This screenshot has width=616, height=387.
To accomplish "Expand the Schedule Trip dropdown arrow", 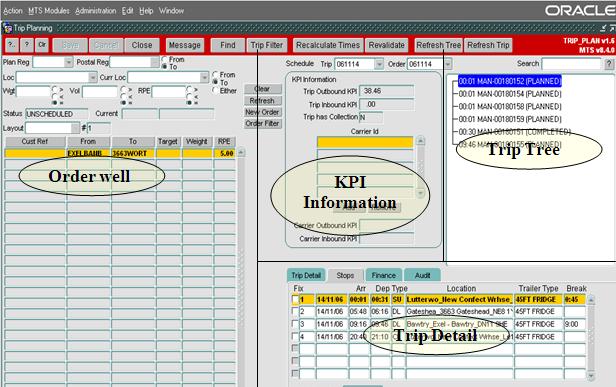I will coord(379,64).
